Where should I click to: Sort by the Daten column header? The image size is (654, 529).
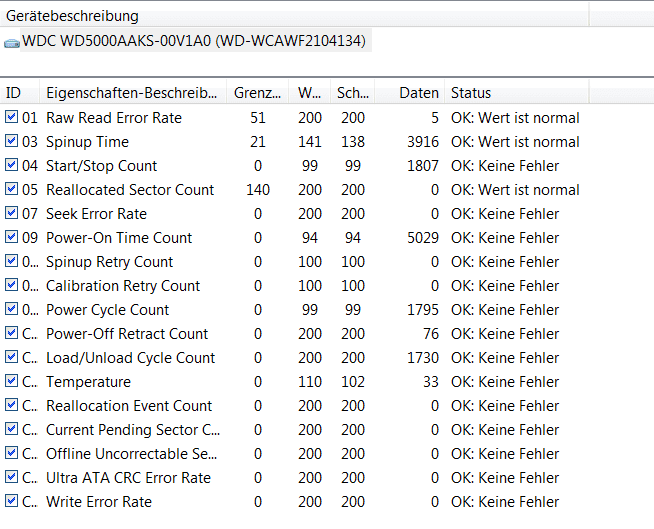pos(410,93)
